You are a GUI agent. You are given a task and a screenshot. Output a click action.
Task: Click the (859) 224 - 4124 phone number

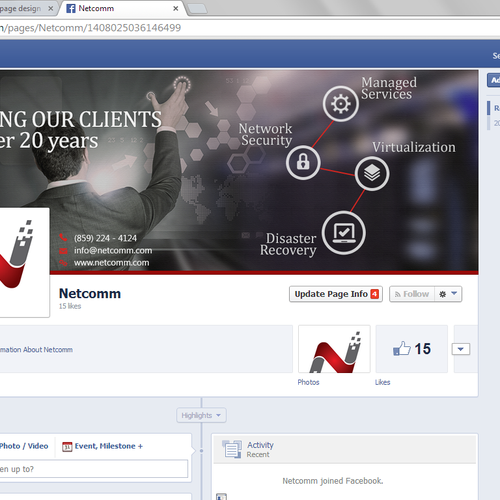click(105, 238)
